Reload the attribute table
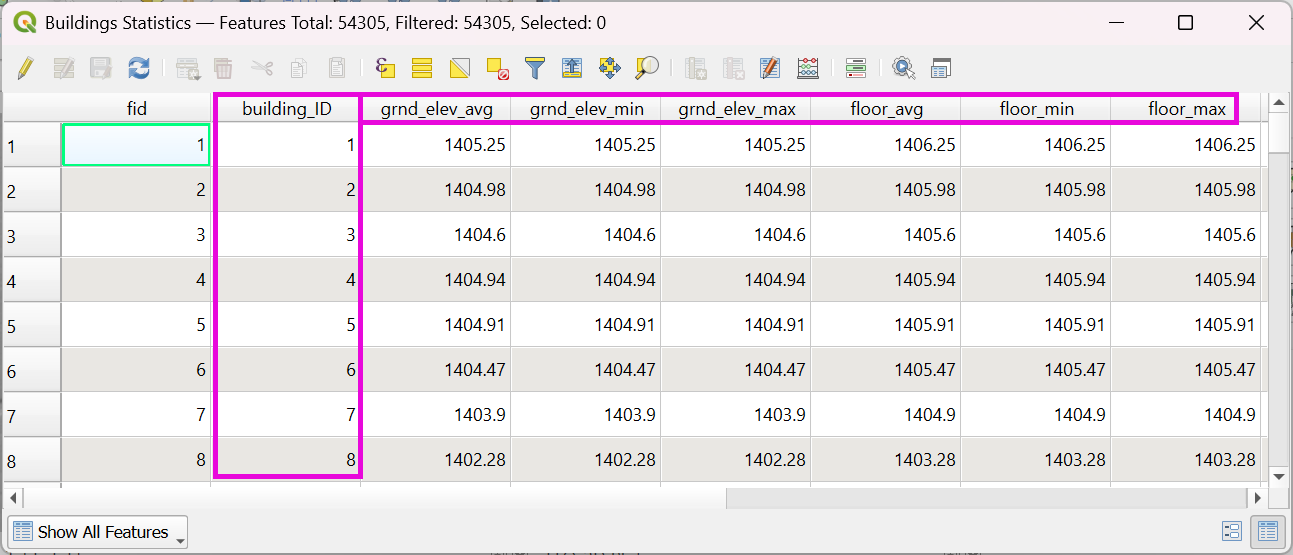 (x=138, y=68)
